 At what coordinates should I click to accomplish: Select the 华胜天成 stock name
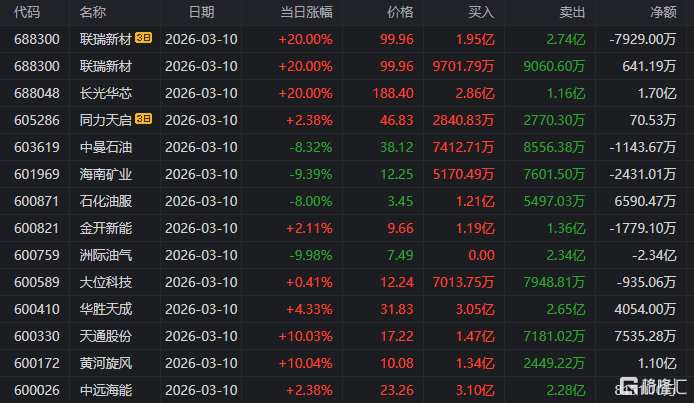(x=105, y=309)
